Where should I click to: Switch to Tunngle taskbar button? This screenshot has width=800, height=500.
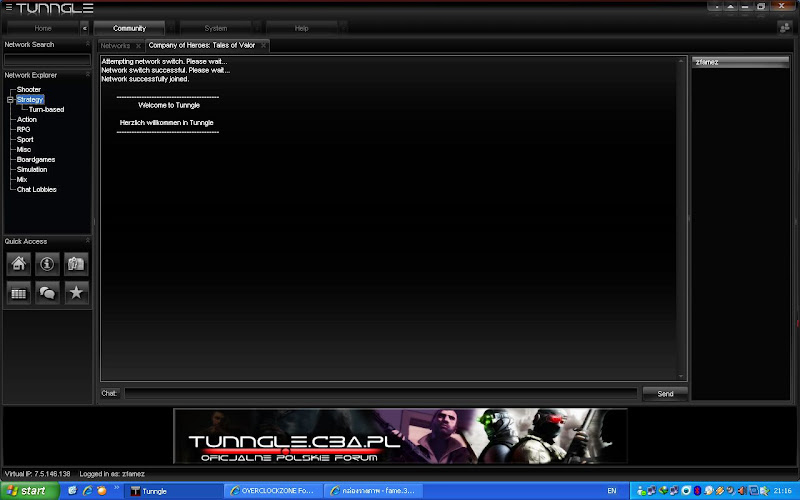[x=173, y=491]
